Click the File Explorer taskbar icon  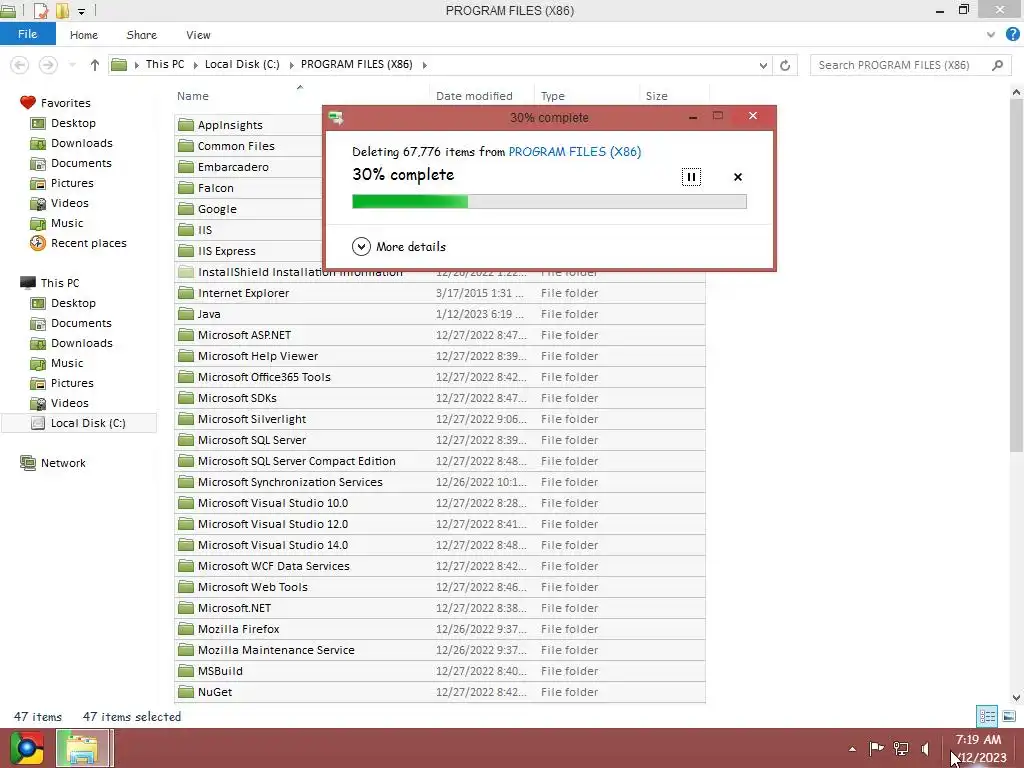[83, 748]
